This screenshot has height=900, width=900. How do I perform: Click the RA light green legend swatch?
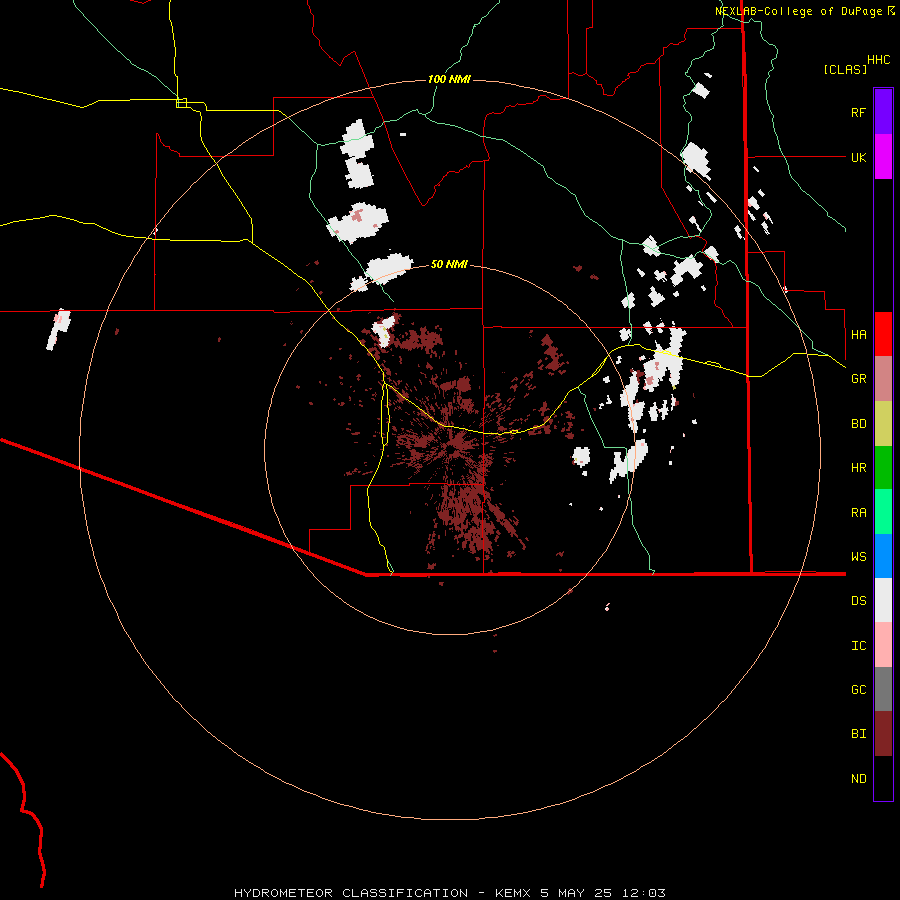coord(883,512)
